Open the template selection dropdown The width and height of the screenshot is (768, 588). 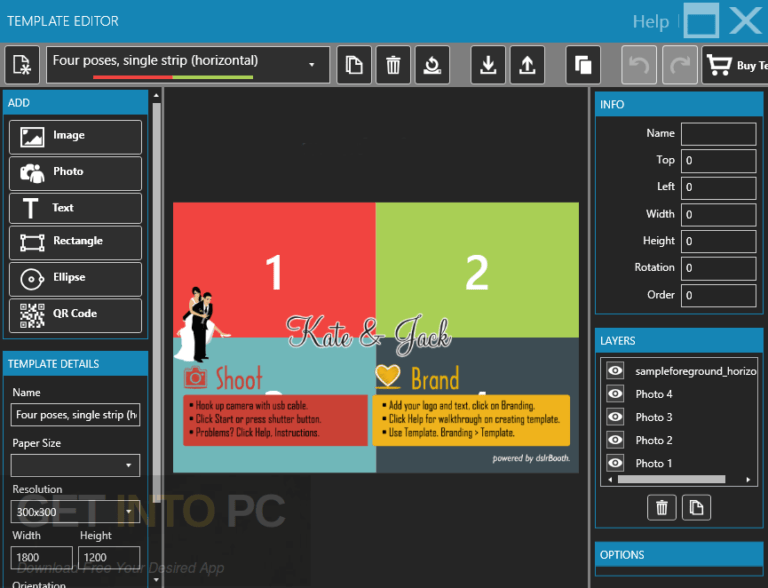tap(188, 65)
